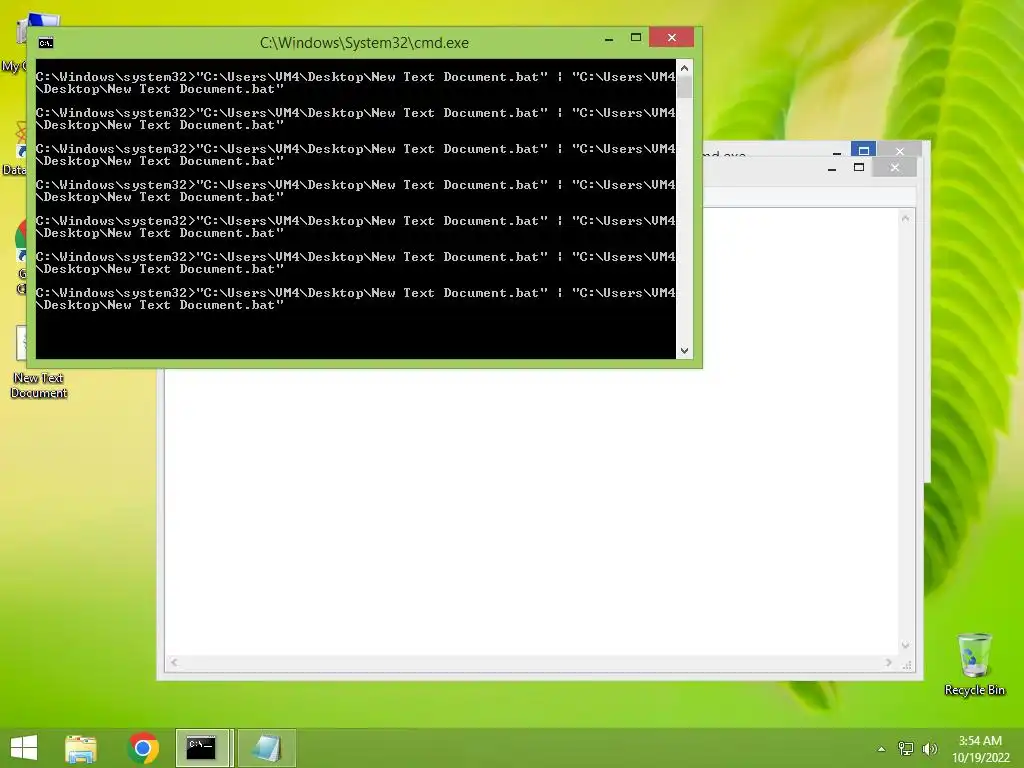Click Notepad's vertical scrollbar down arrow
Screen dimensions: 1024x768
click(906, 645)
